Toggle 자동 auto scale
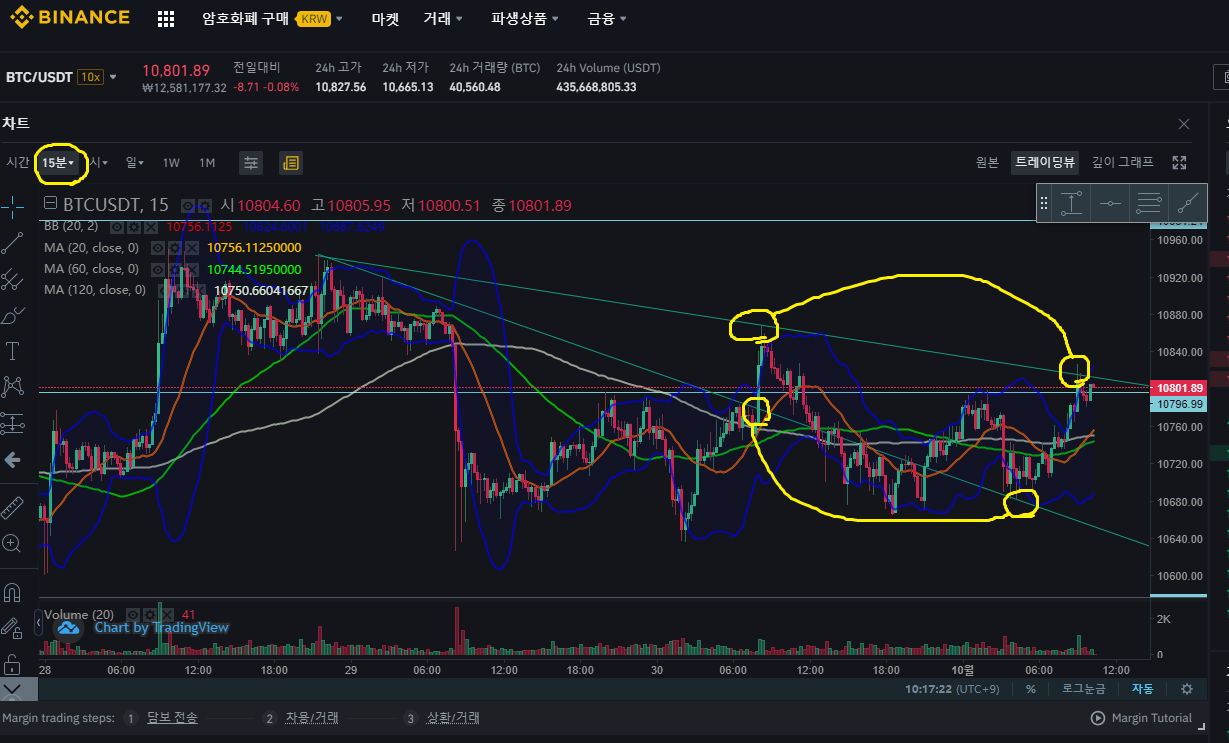Image resolution: width=1229 pixels, height=743 pixels. (1142, 689)
